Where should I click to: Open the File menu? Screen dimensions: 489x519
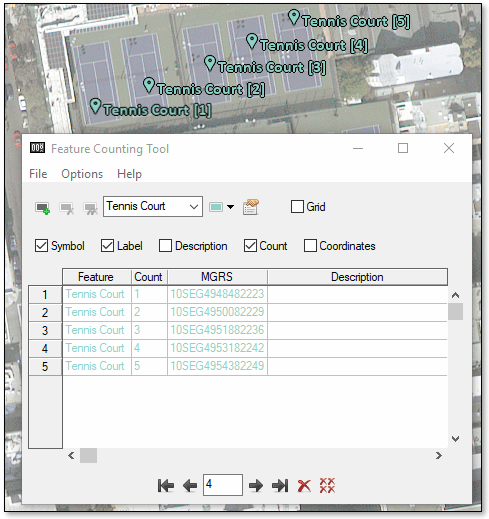point(38,174)
